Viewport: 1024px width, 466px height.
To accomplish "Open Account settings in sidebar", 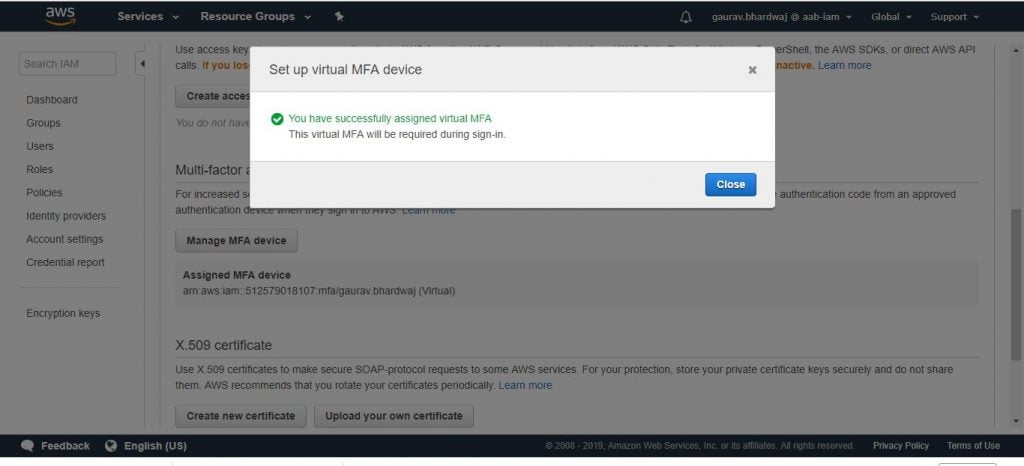I will 65,240.
